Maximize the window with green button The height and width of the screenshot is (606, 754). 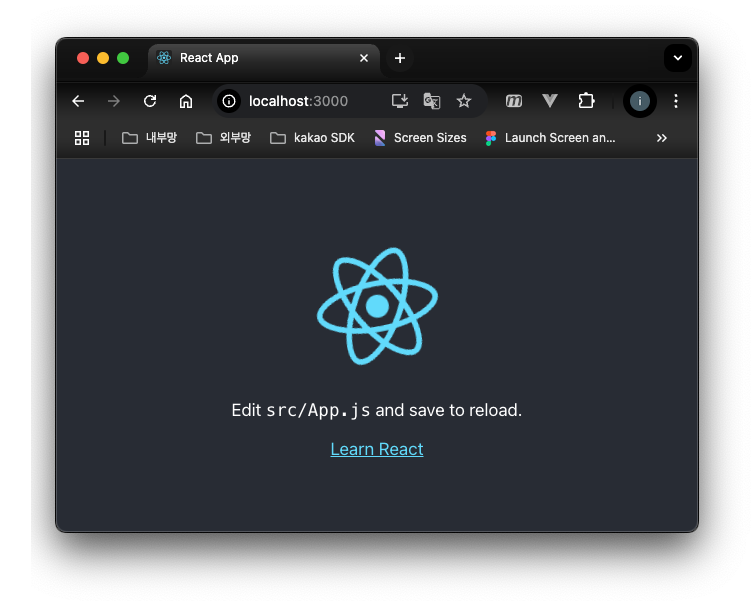tap(123, 58)
